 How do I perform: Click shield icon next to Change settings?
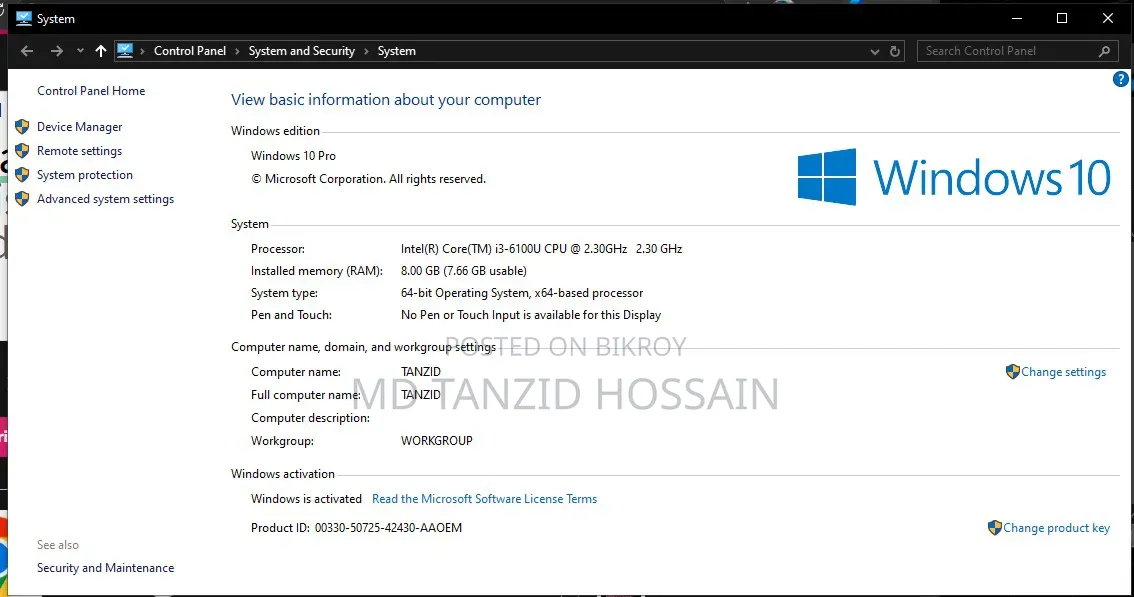pyautogui.click(x=1012, y=372)
